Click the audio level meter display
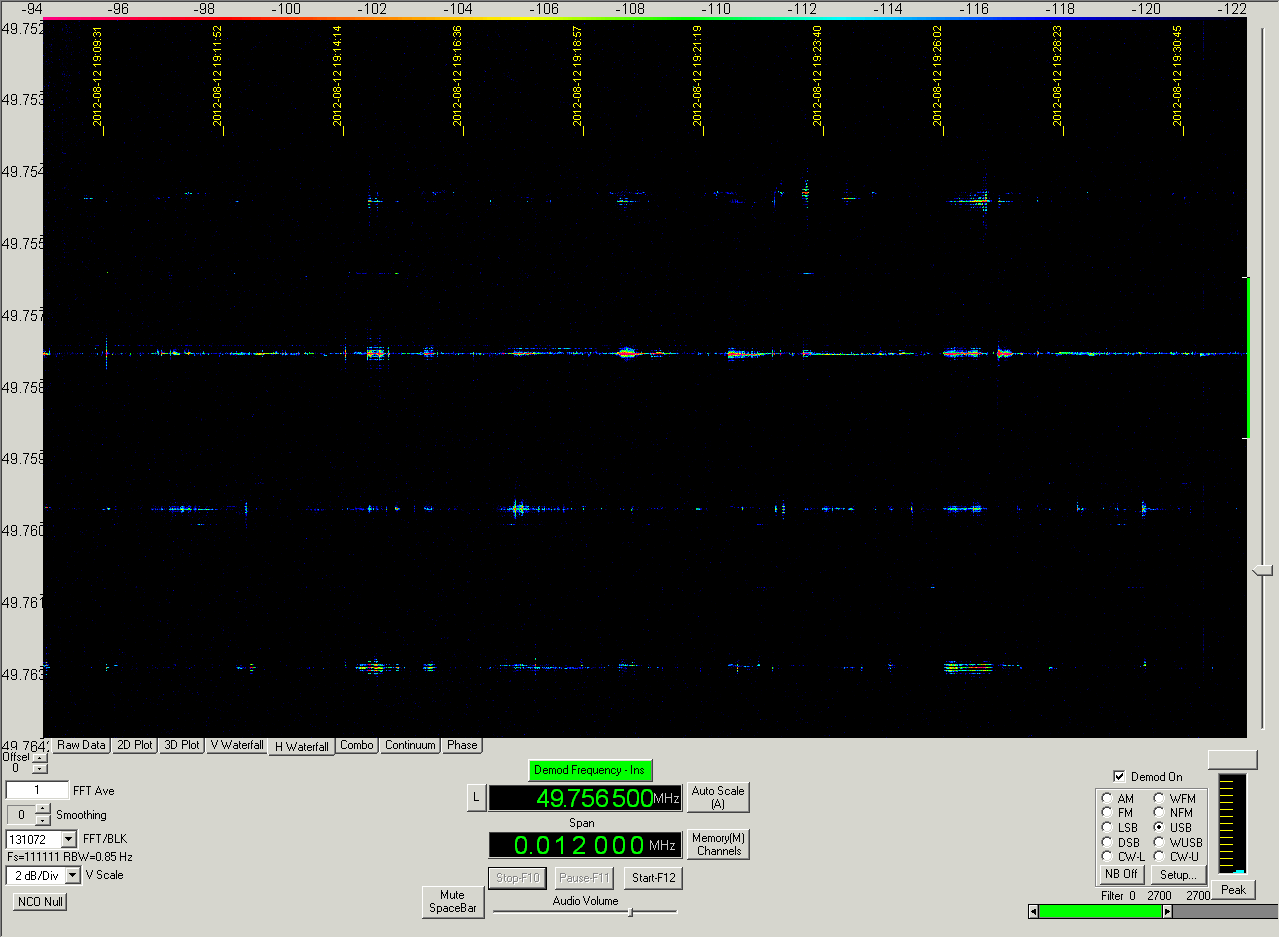This screenshot has height=938, width=1280. point(1233,824)
